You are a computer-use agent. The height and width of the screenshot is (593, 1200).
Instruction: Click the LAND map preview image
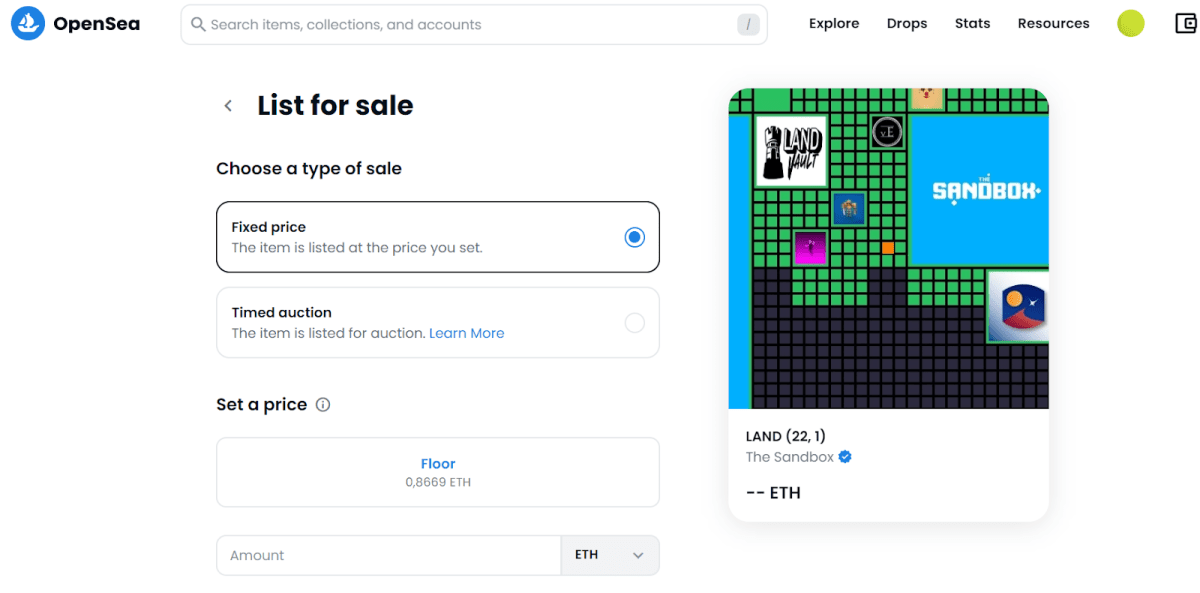pyautogui.click(x=889, y=248)
